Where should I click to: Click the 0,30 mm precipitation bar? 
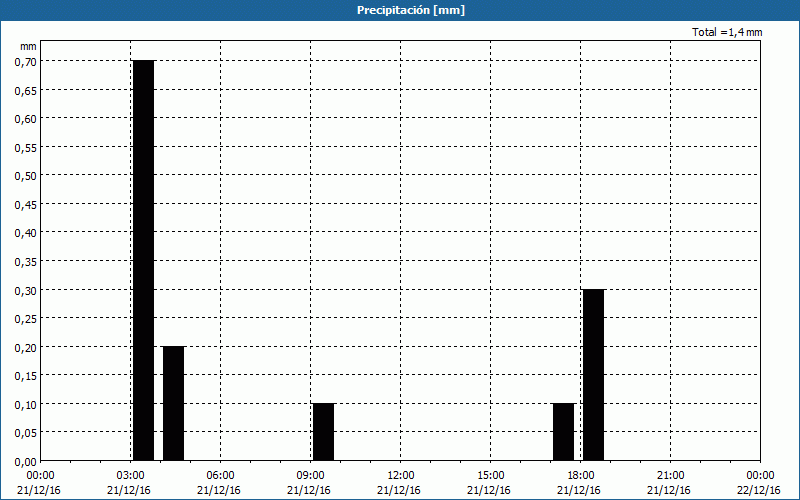593,375
